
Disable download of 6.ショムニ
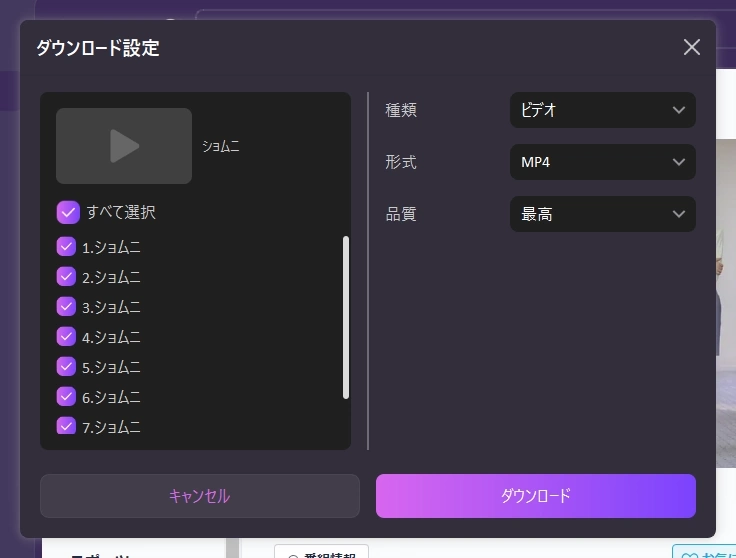point(67,396)
